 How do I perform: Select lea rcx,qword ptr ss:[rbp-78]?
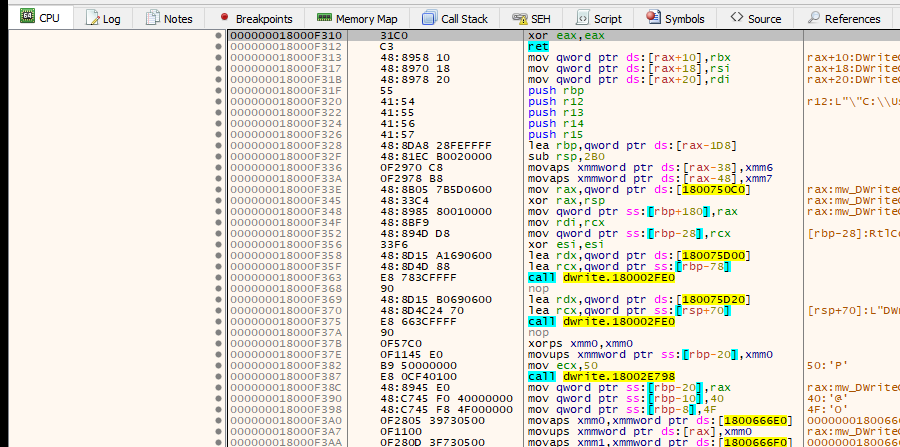tap(629, 267)
